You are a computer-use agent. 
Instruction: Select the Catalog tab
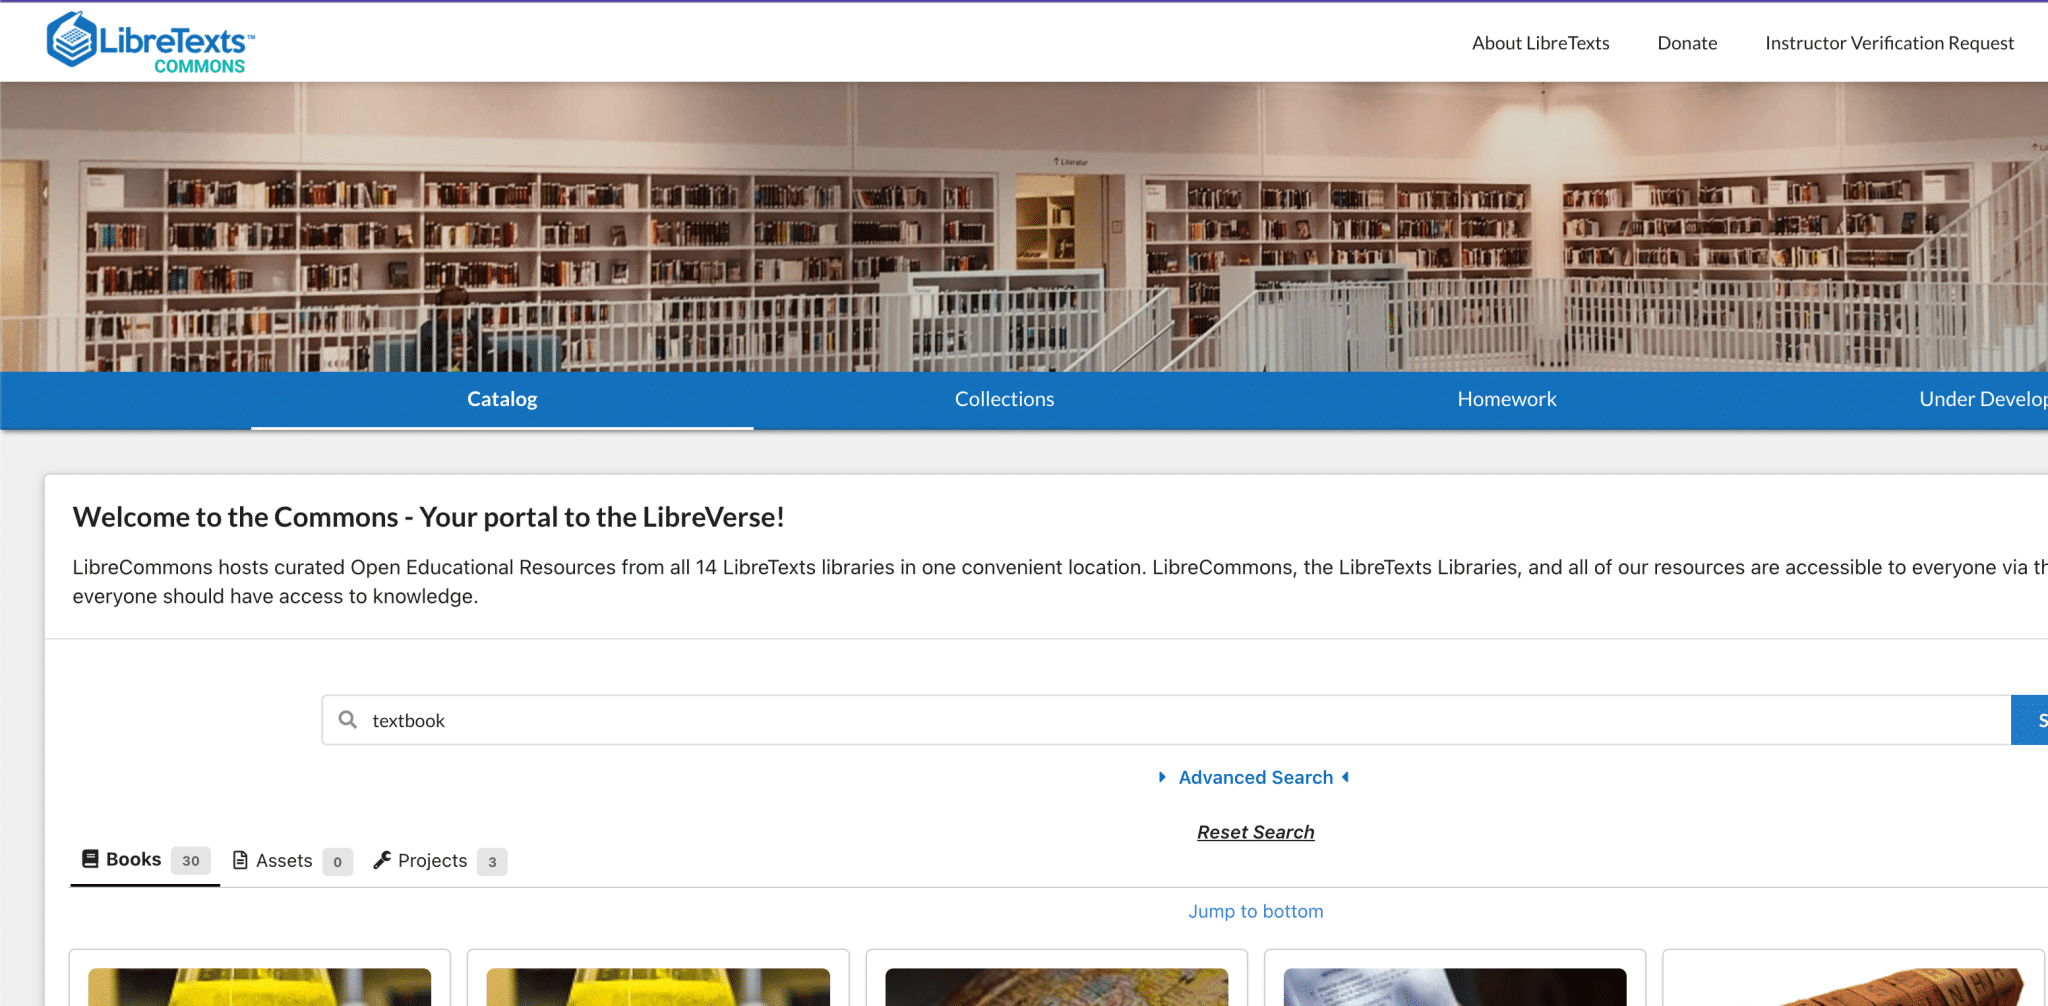(x=501, y=399)
